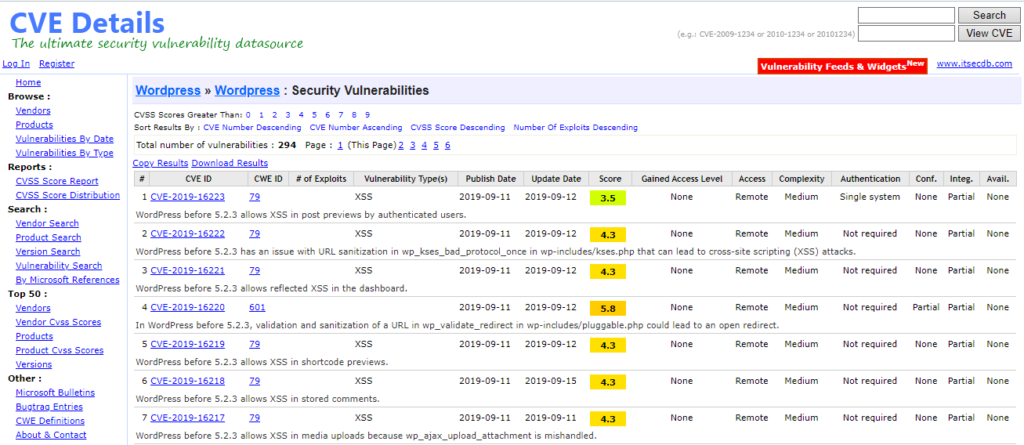
Task: Open CVE-2019-16222 details
Action: click(x=187, y=233)
